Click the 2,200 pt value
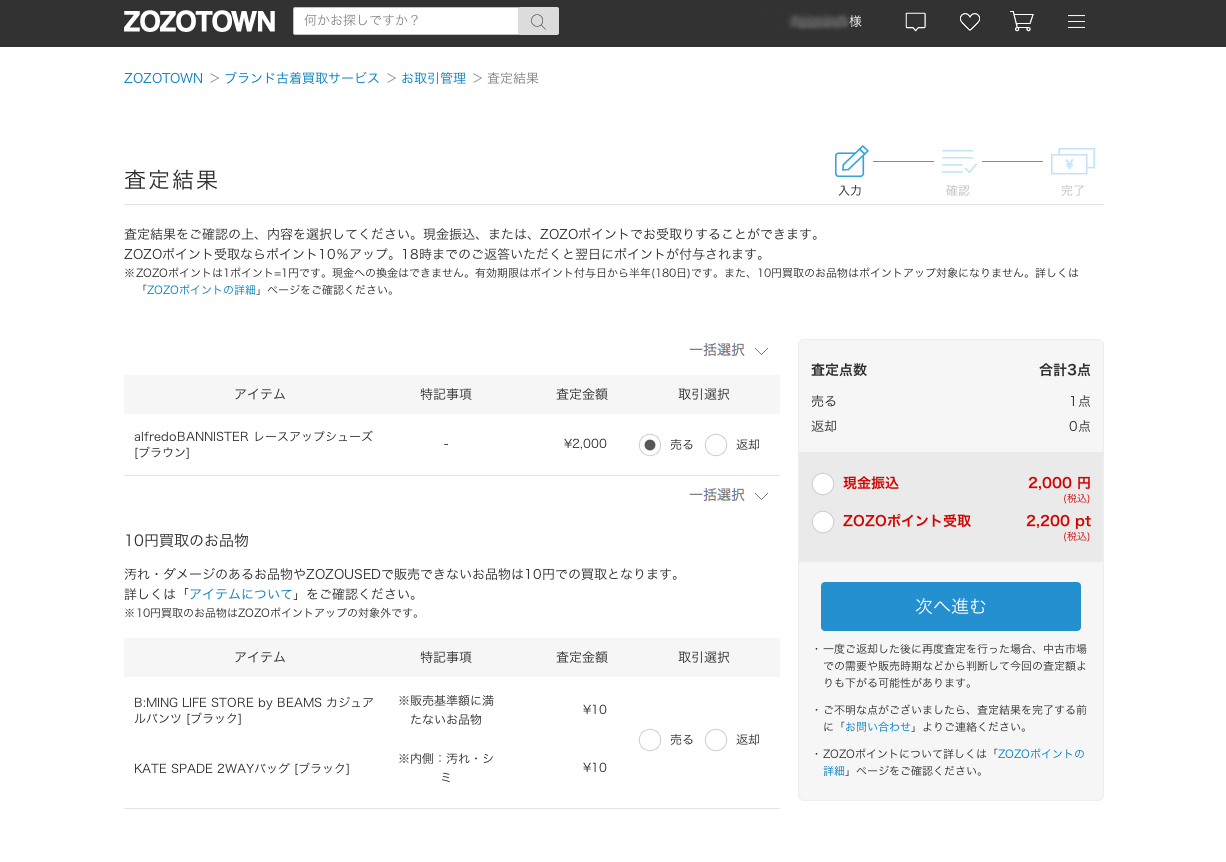This screenshot has height=862, width=1226. tap(1058, 521)
